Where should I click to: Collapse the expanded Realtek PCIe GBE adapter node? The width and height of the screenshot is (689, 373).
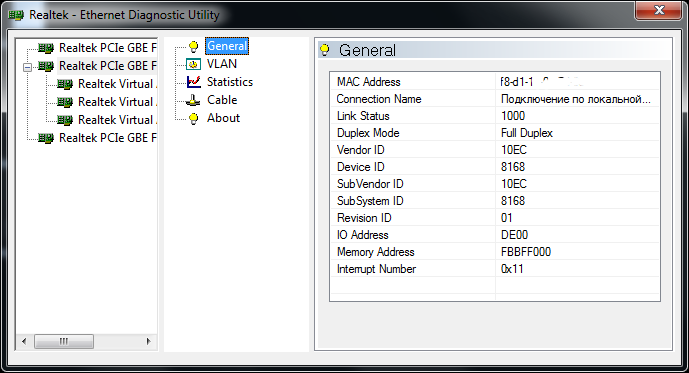click(27, 67)
